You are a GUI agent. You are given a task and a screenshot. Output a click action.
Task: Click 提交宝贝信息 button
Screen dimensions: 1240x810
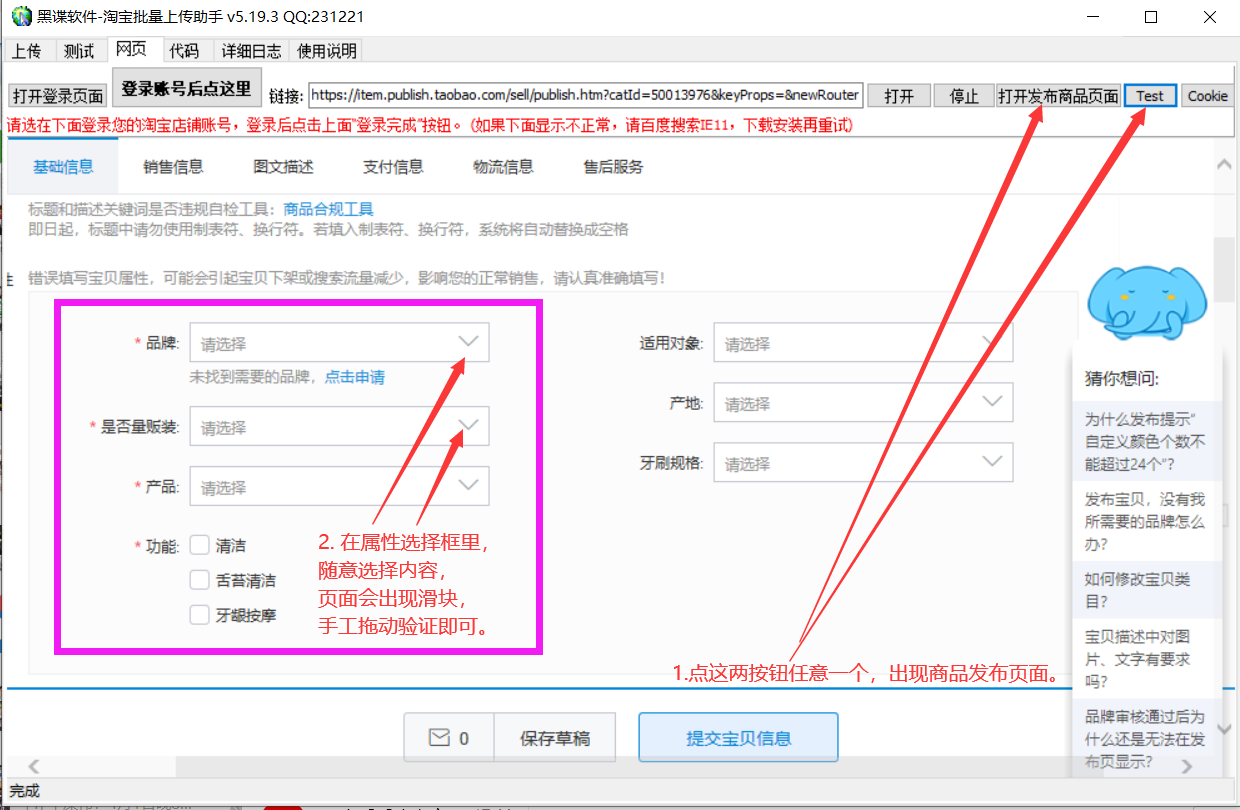[738, 739]
